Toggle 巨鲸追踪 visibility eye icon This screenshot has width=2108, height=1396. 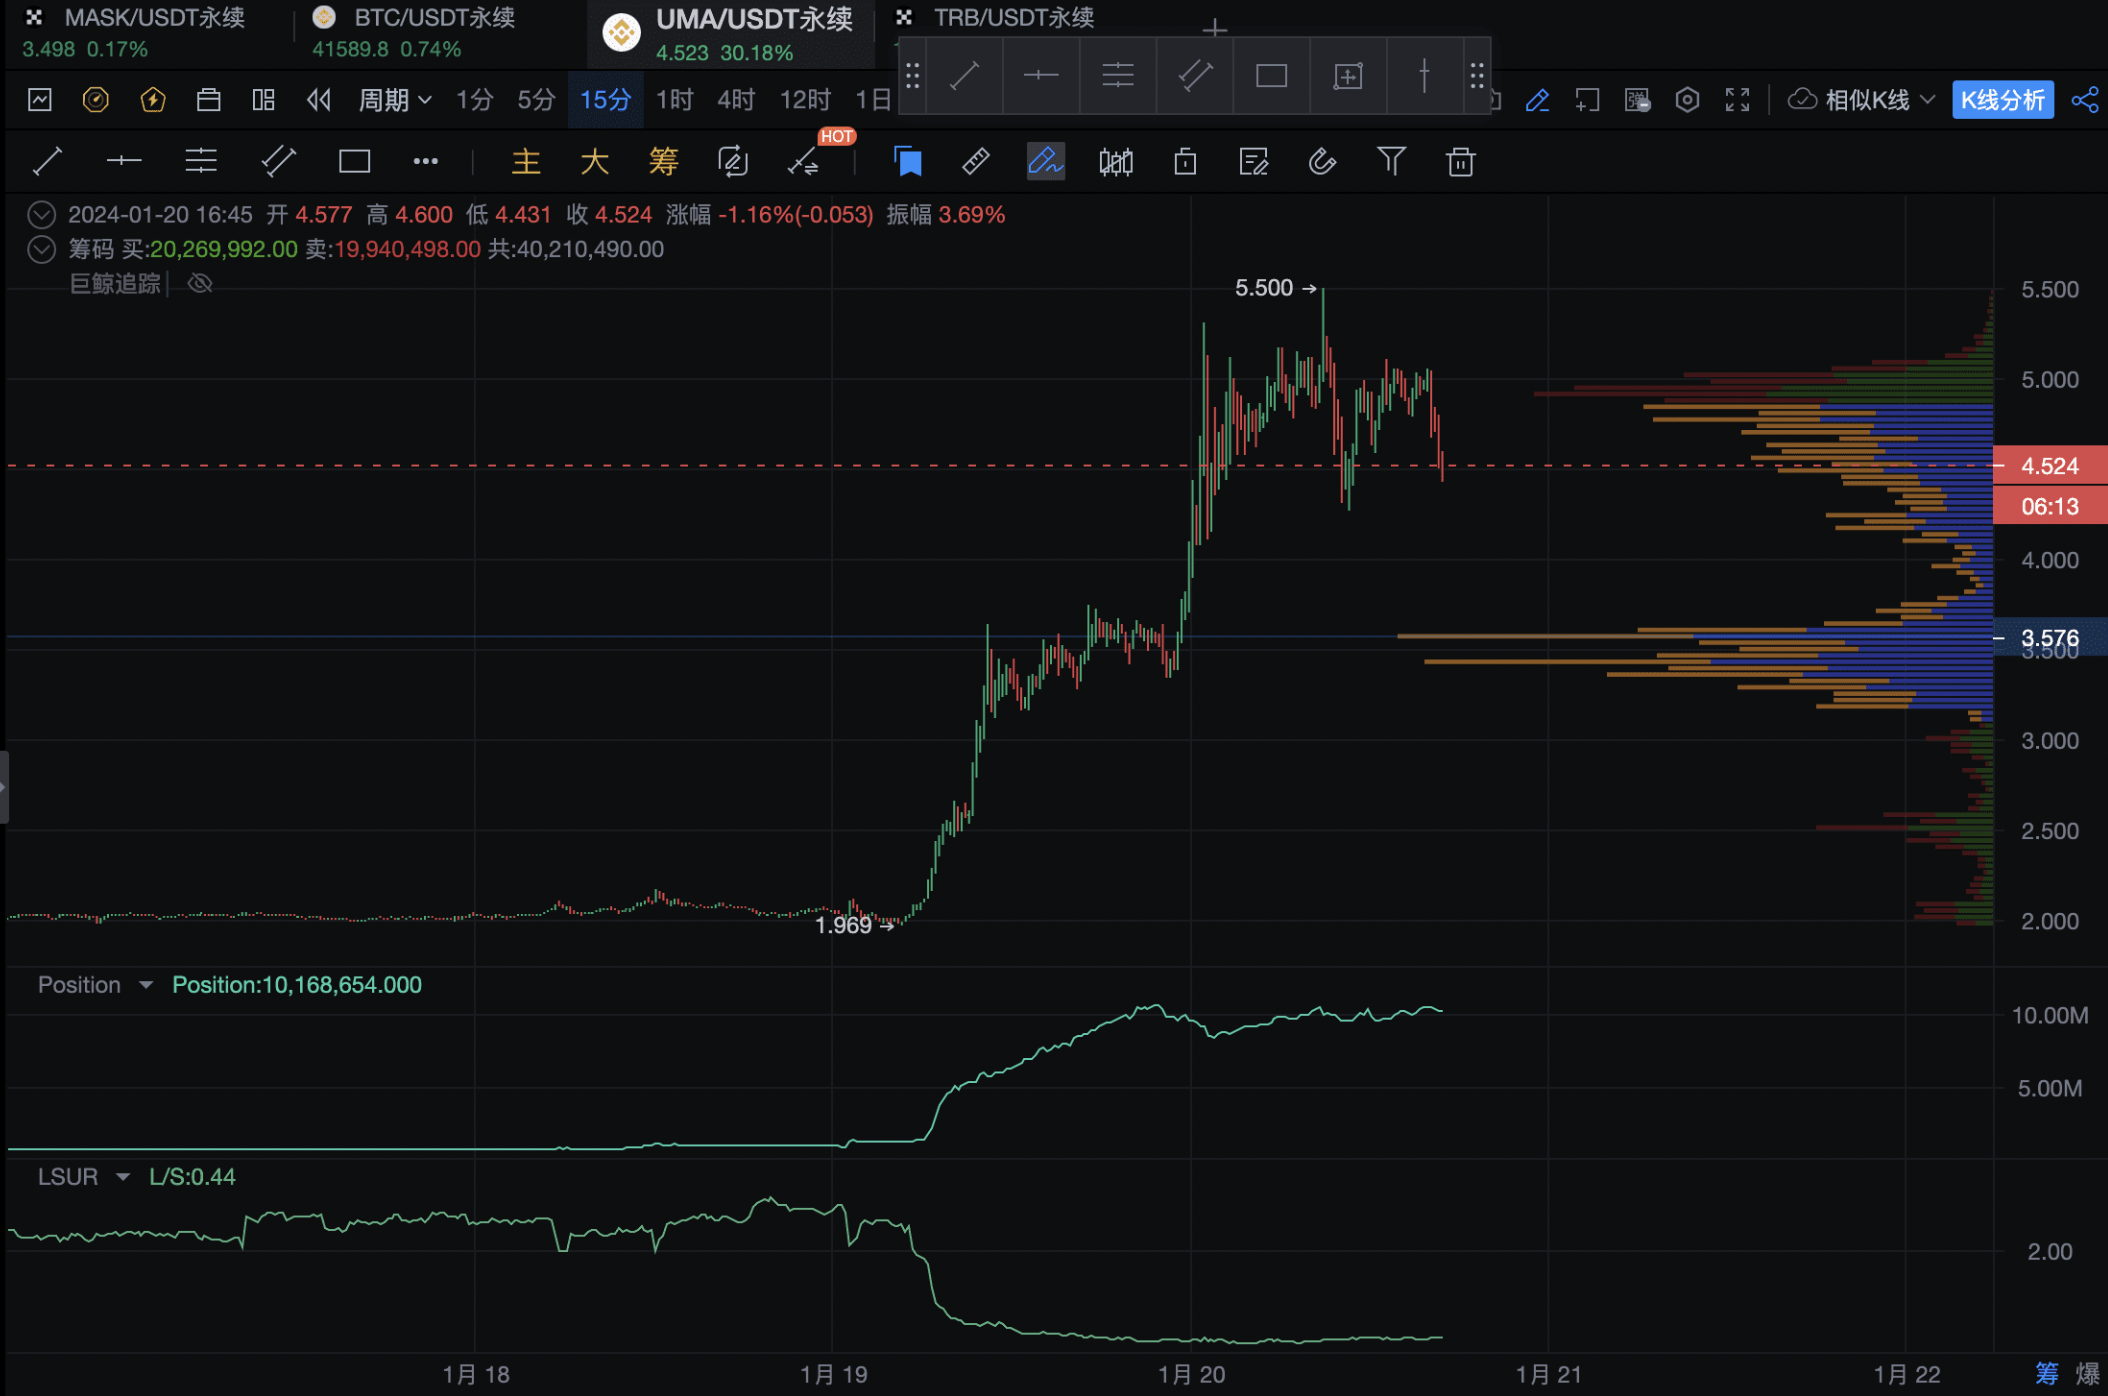pos(200,284)
